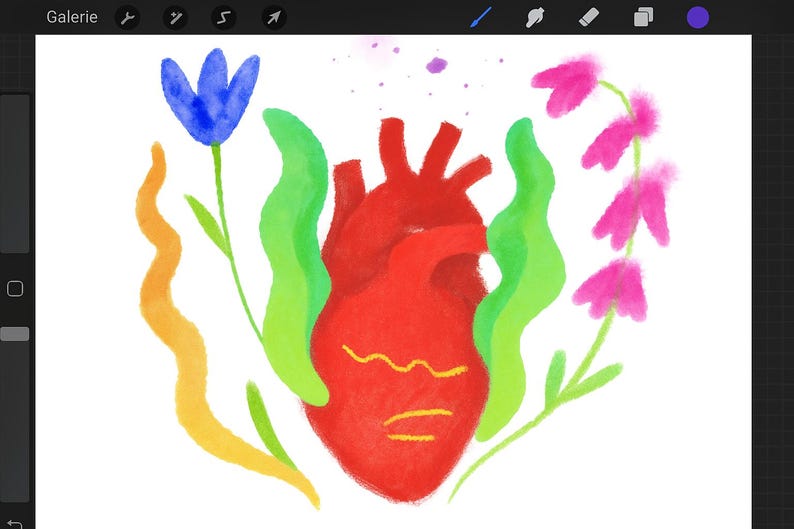Open the Galerie view
The image size is (794, 529).
click(x=71, y=17)
